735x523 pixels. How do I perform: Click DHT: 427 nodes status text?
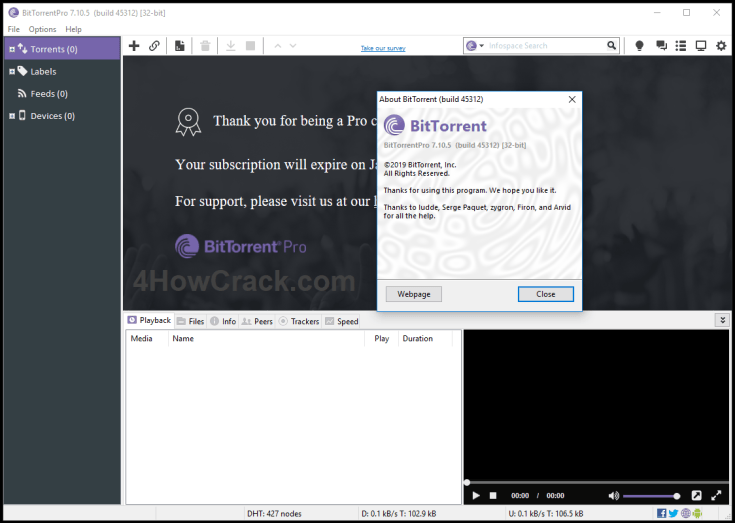pos(274,514)
